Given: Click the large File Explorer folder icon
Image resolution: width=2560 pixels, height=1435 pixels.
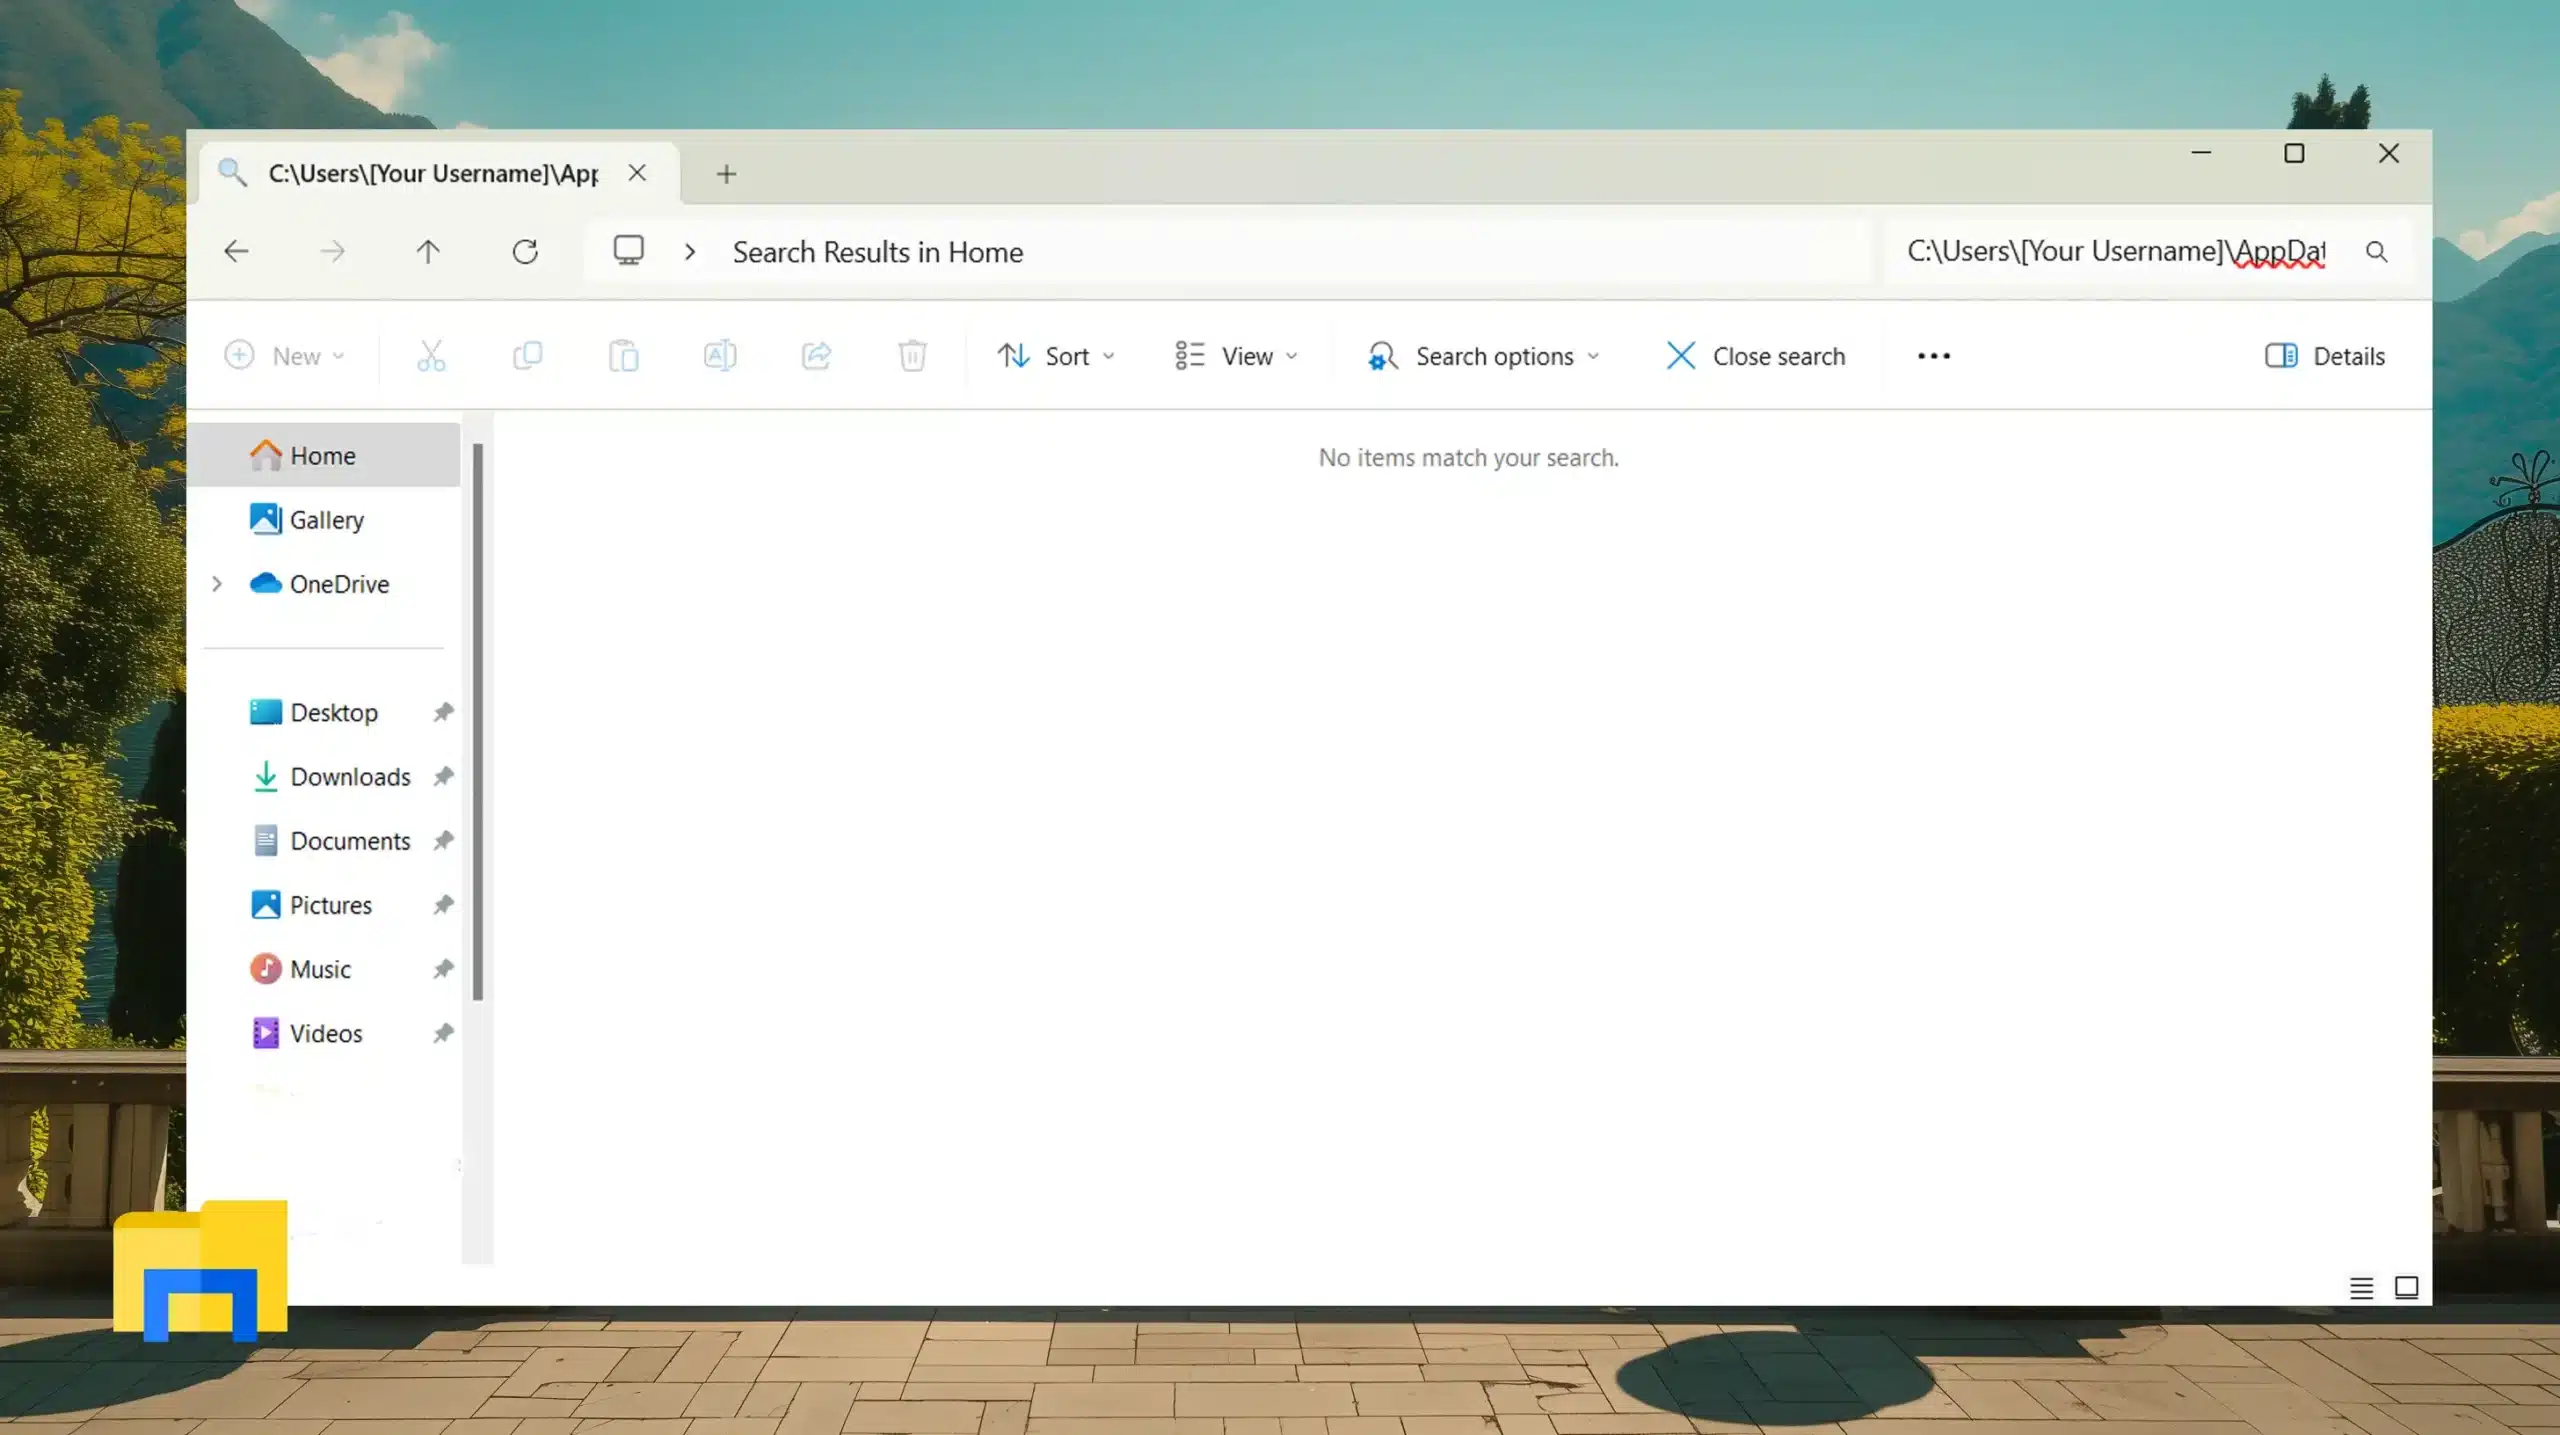Looking at the screenshot, I should [x=200, y=1270].
